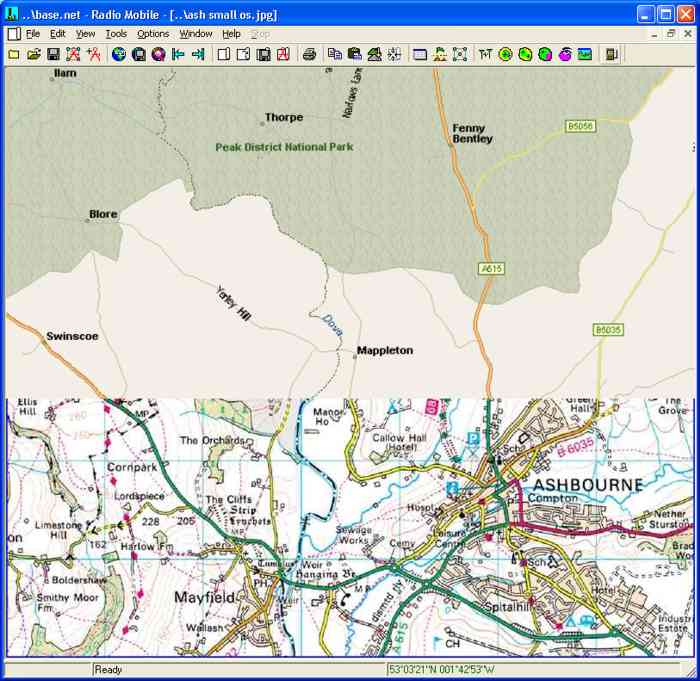The image size is (700, 681).
Task: Click the Radio Mobile title bar app icon
Action: click(x=11, y=14)
